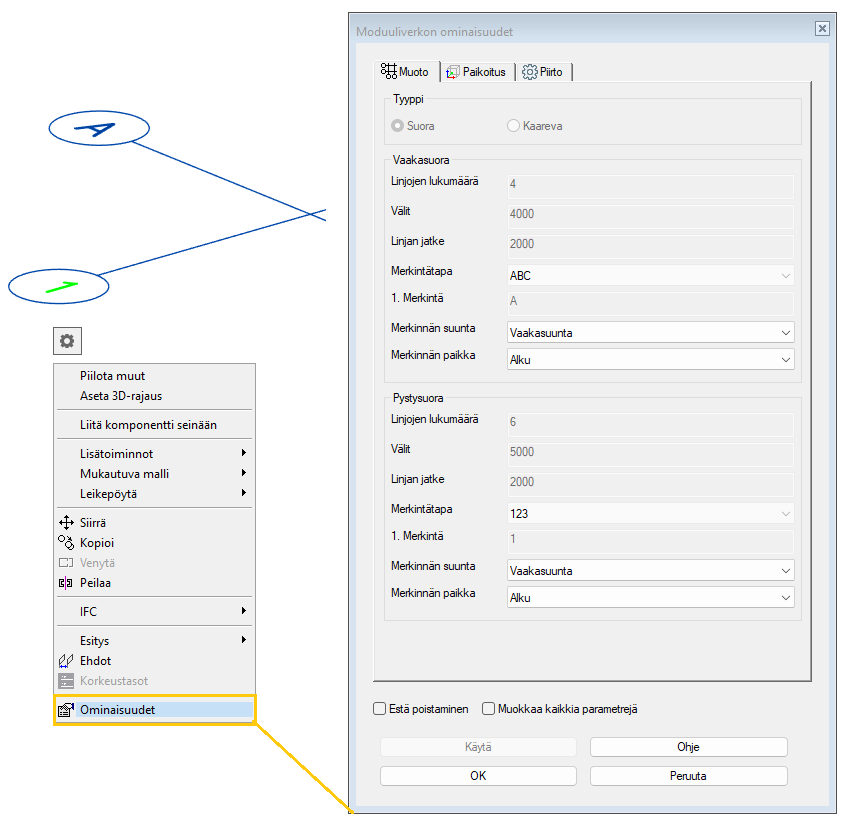This screenshot has height=826, width=848.
Task: Open Vaakasuora Merkinnän suunta dropdown
Action: pos(651,332)
